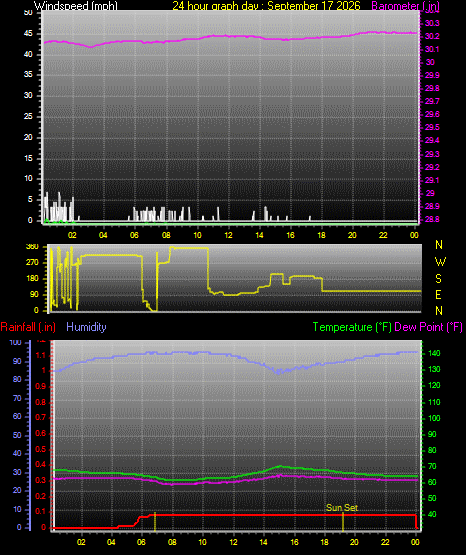The height and width of the screenshot is (555, 466).
Task: Click the Humidity legend label
Action: (x=86, y=327)
